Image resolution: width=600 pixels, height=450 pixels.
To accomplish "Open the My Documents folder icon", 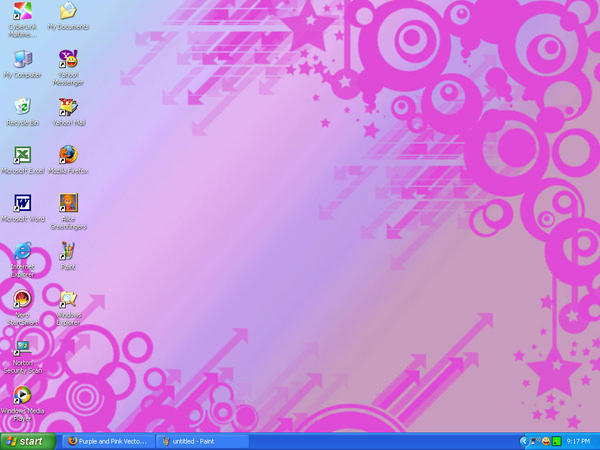I will (68, 11).
